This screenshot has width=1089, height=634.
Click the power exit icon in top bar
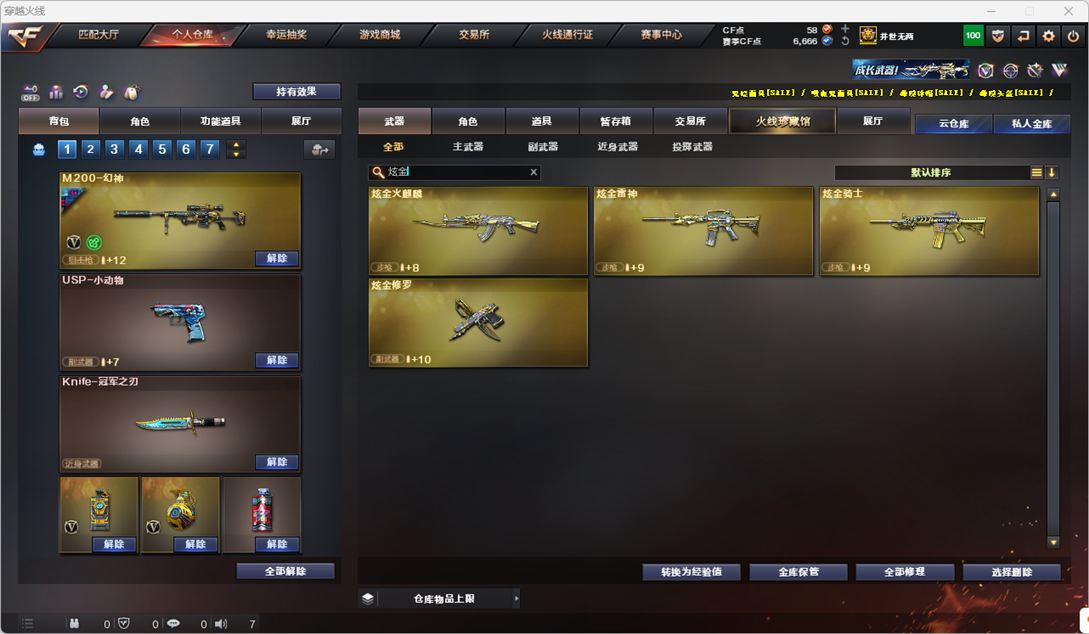(x=1073, y=35)
